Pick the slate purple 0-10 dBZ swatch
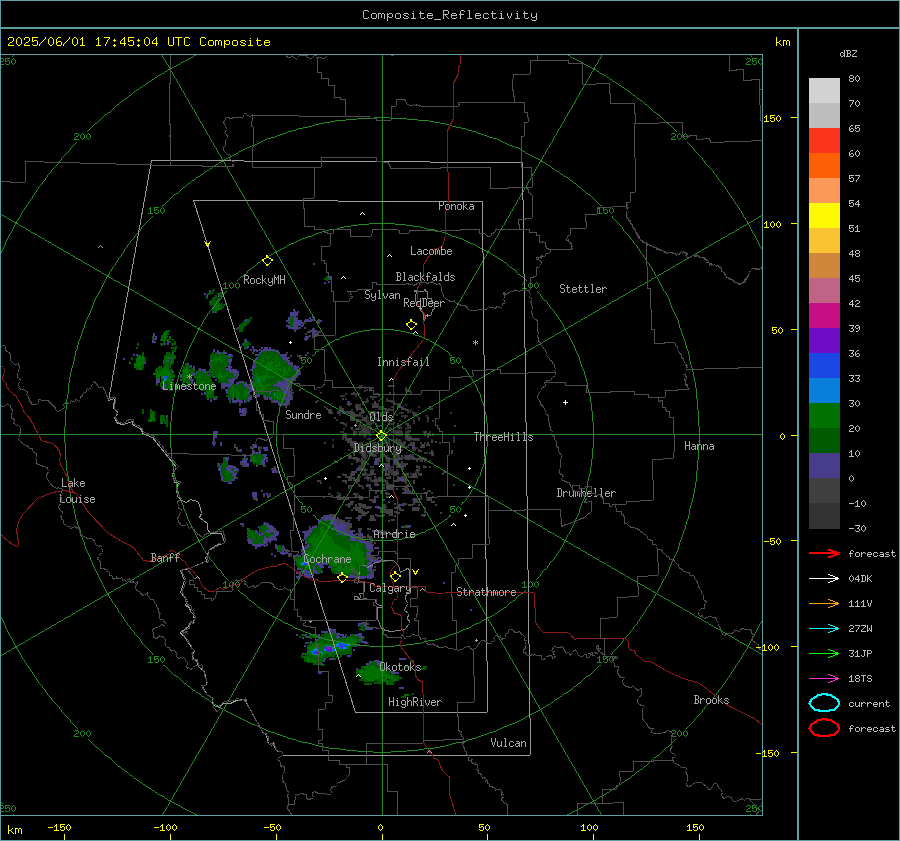 click(x=824, y=466)
